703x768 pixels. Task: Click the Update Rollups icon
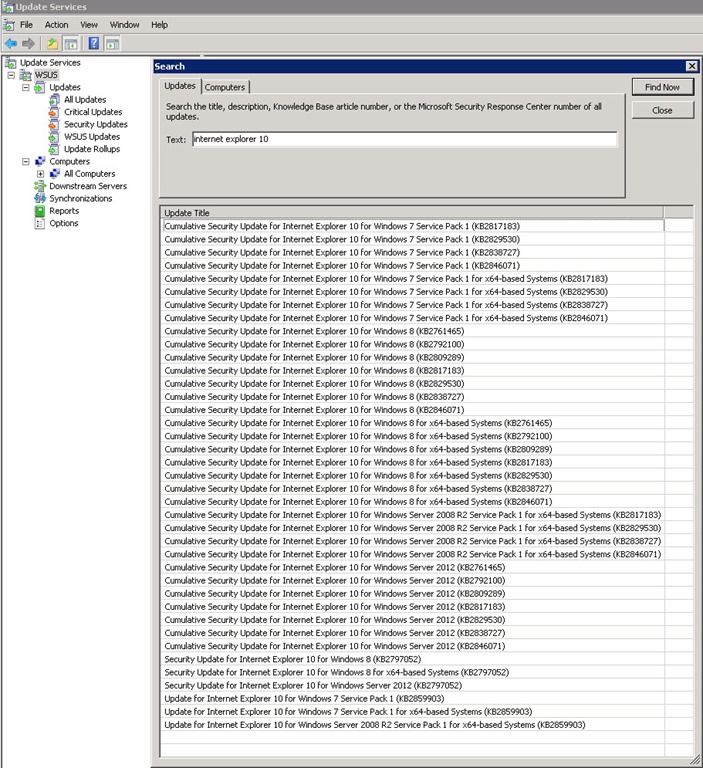pos(54,149)
